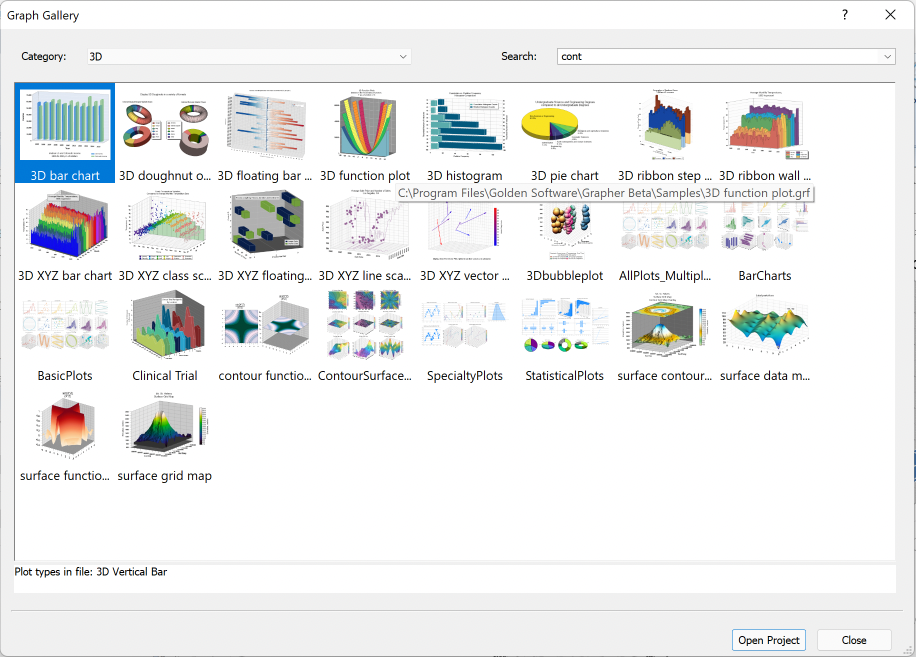Expand the Category dropdown

click(403, 57)
